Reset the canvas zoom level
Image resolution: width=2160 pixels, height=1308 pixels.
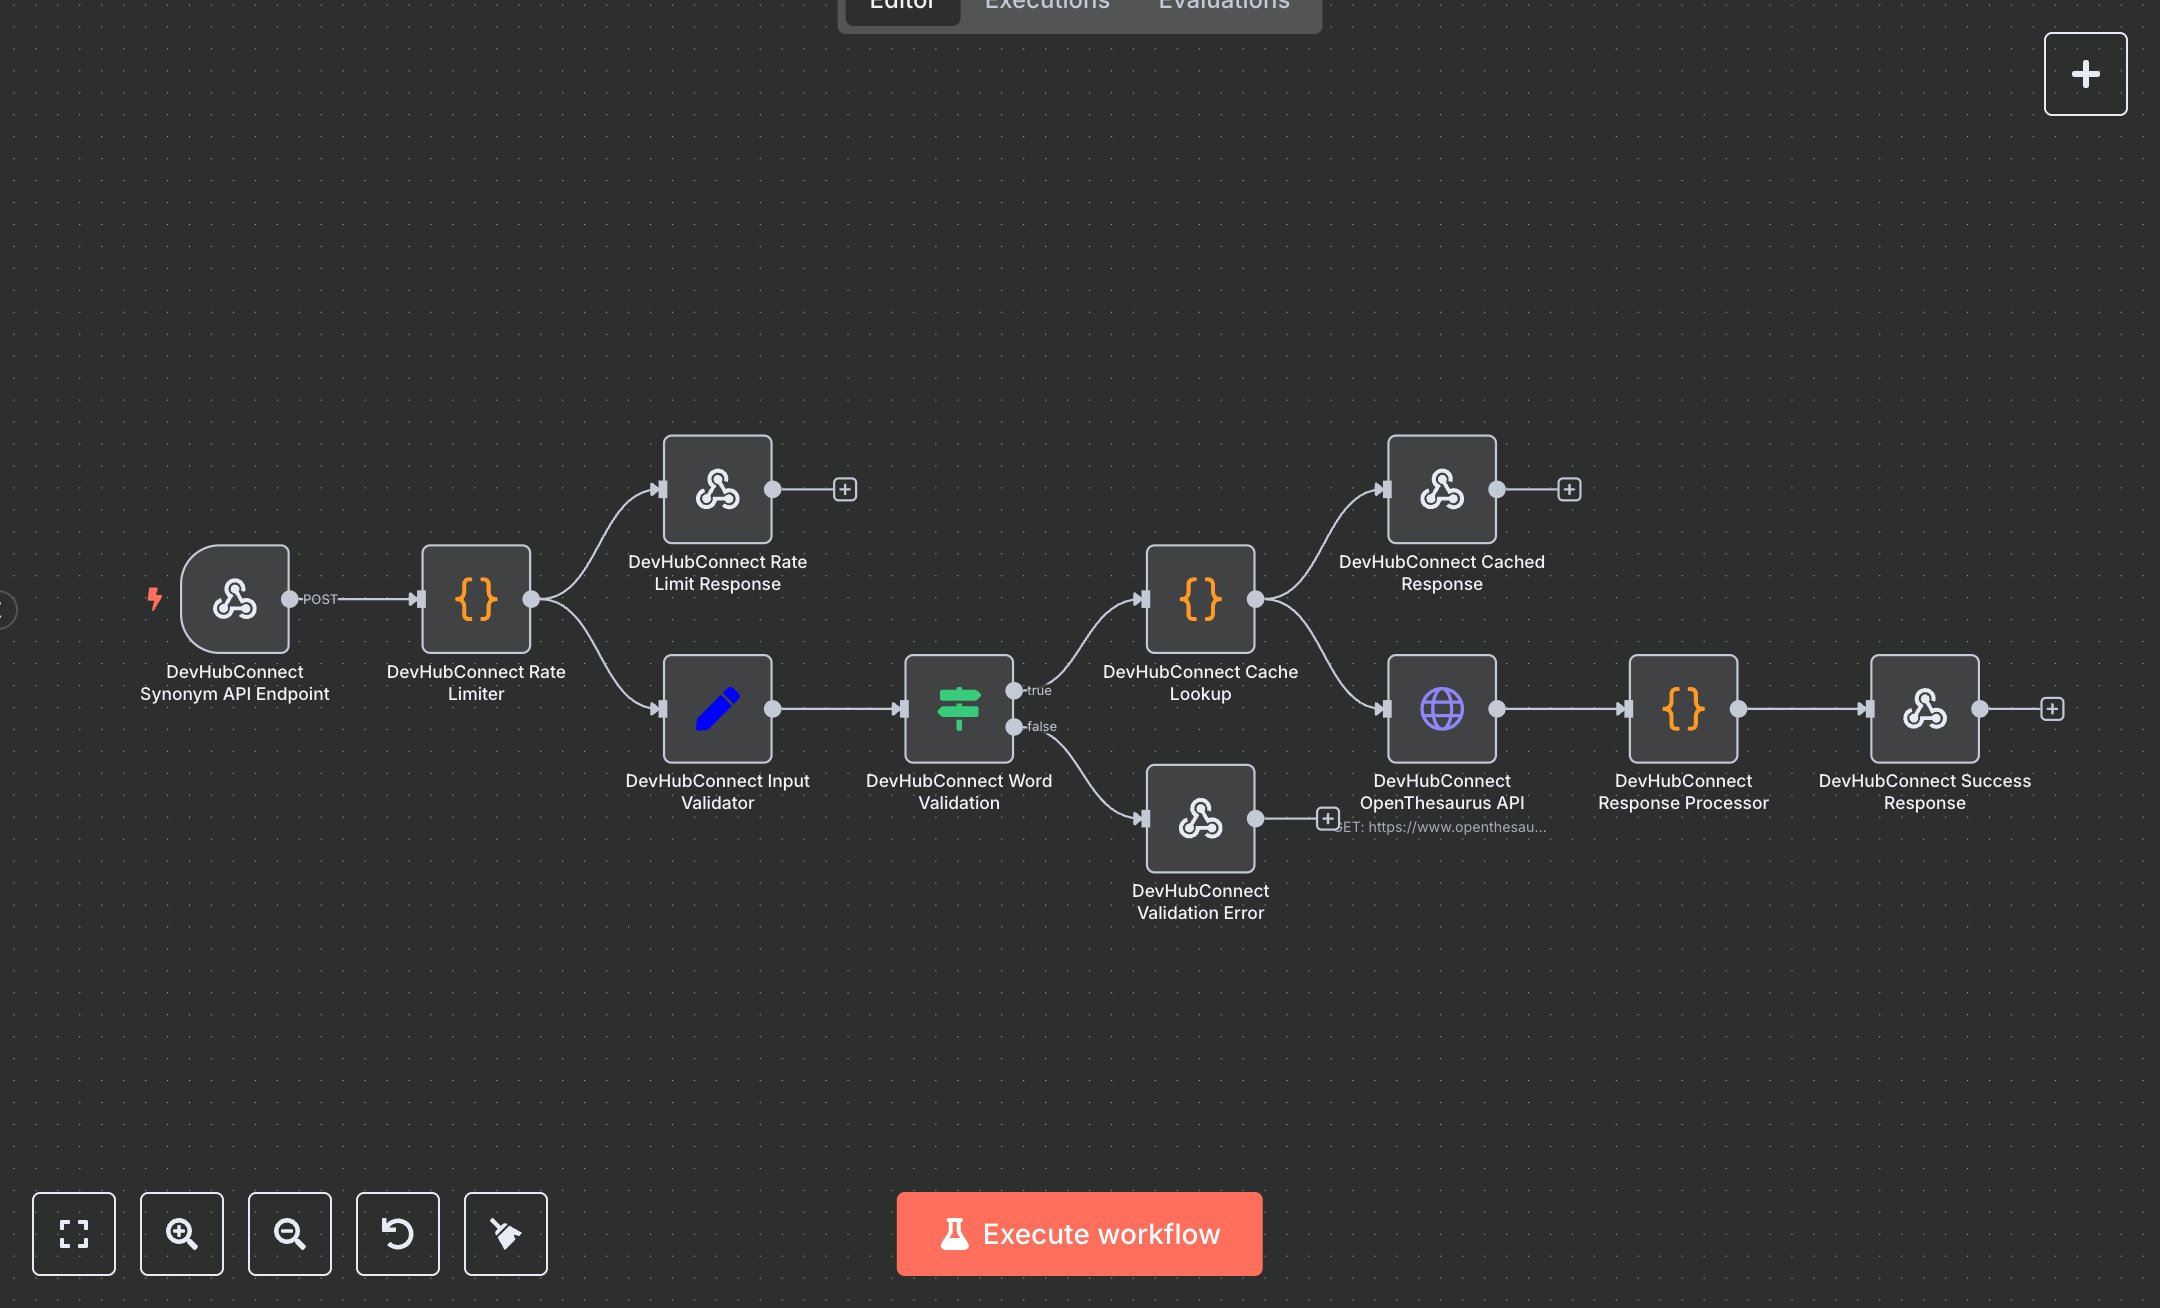pyautogui.click(x=398, y=1233)
